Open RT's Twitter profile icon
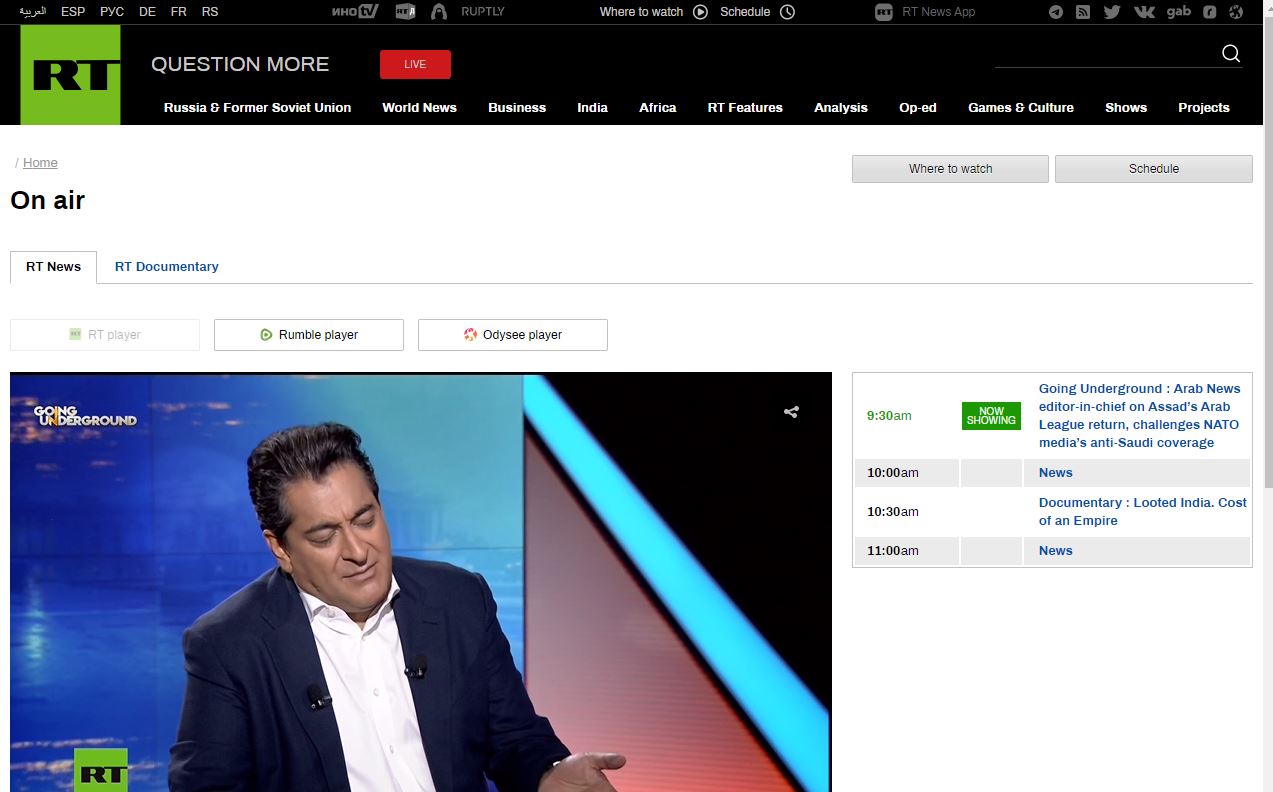Image resolution: width=1273 pixels, height=792 pixels. (1112, 12)
